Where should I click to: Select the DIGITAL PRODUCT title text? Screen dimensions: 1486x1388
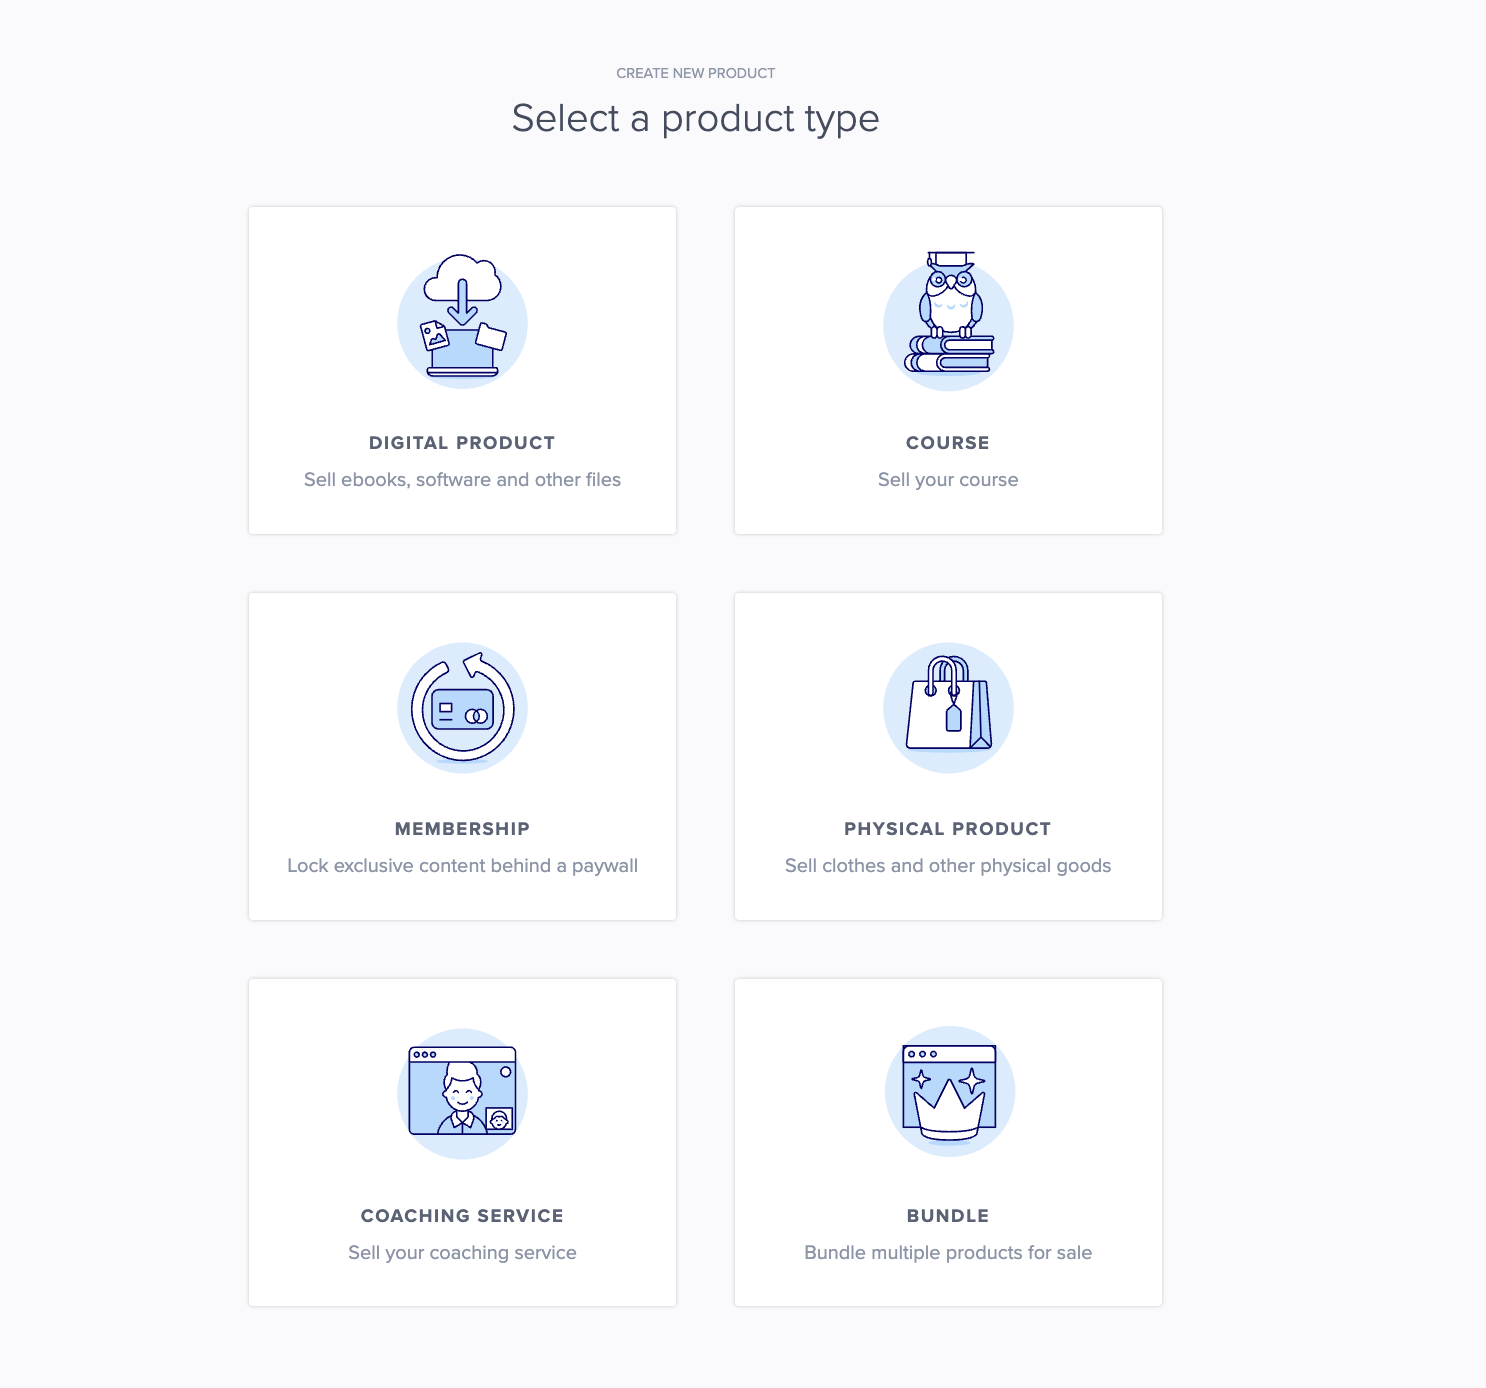[x=462, y=443]
